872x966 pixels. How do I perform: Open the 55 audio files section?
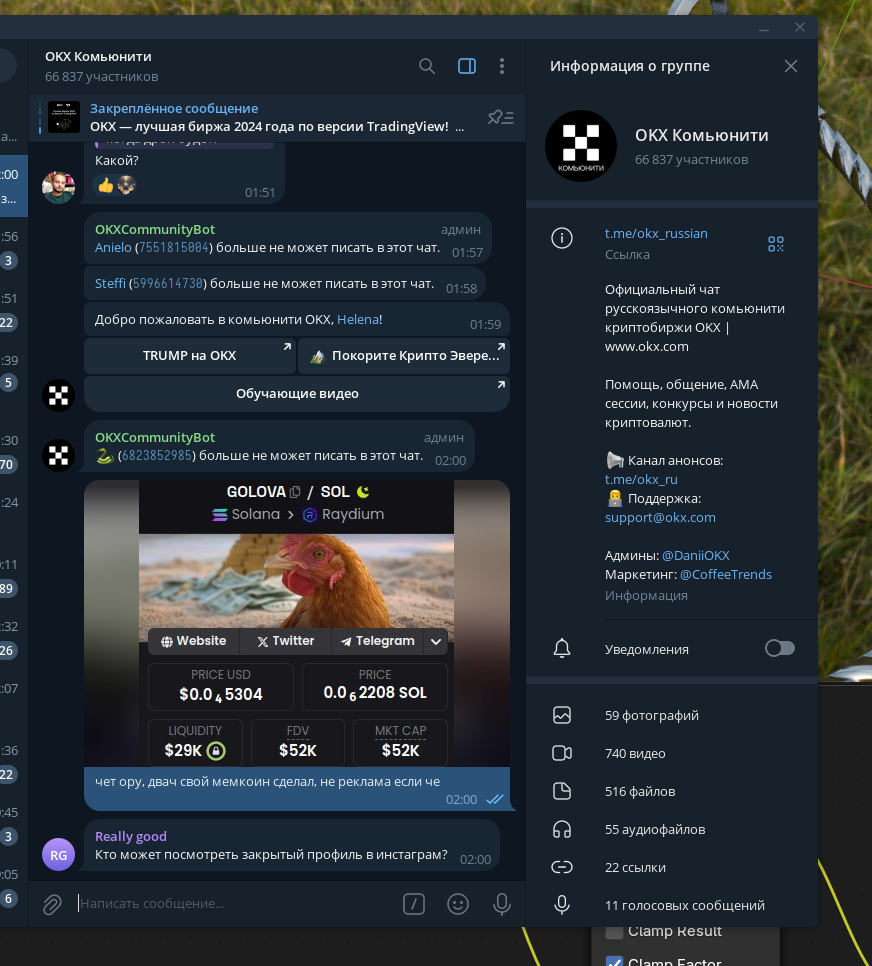tap(672, 829)
